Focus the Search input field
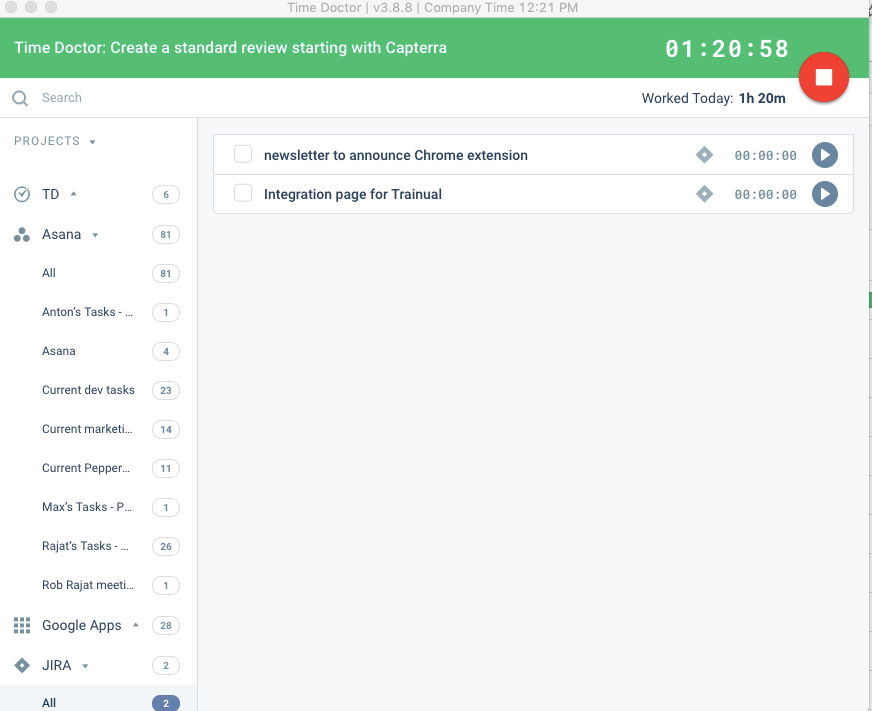The width and height of the screenshot is (872, 711). tap(62, 98)
